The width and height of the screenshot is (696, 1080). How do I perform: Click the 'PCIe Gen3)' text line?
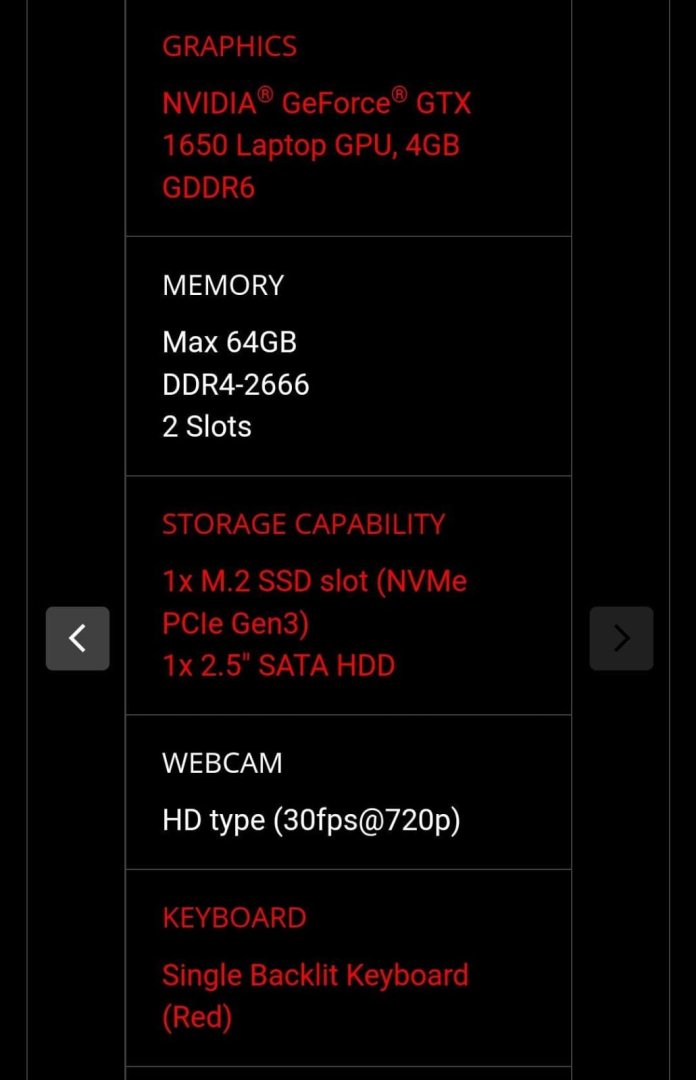(235, 623)
